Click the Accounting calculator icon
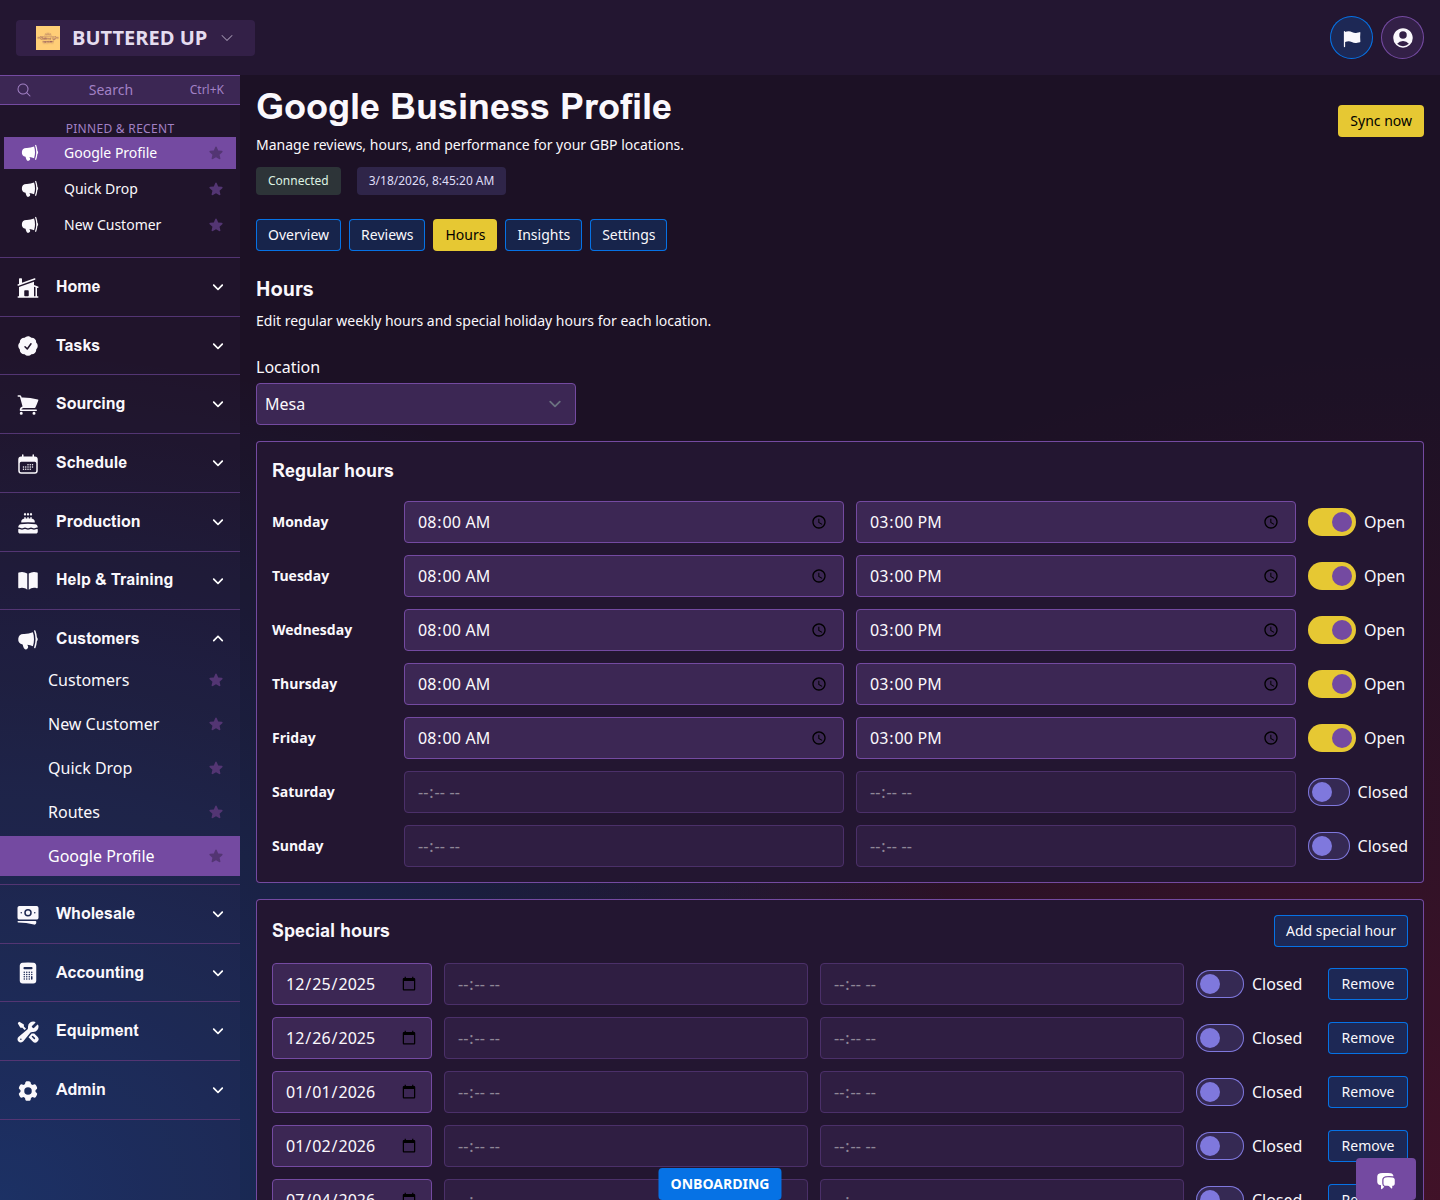 click(x=28, y=972)
